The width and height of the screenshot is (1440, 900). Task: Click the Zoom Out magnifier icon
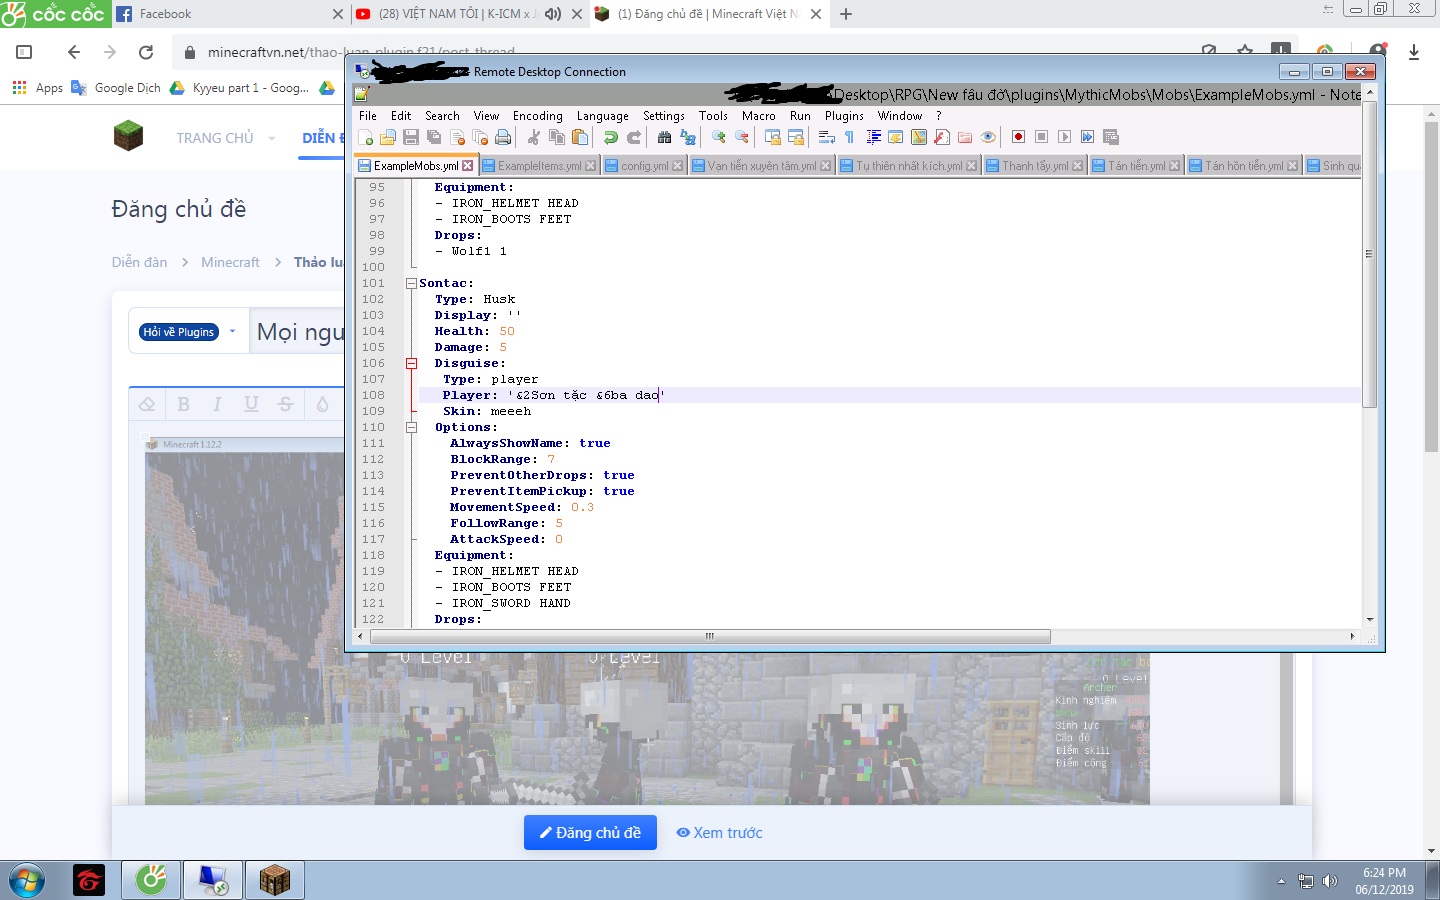click(x=742, y=137)
